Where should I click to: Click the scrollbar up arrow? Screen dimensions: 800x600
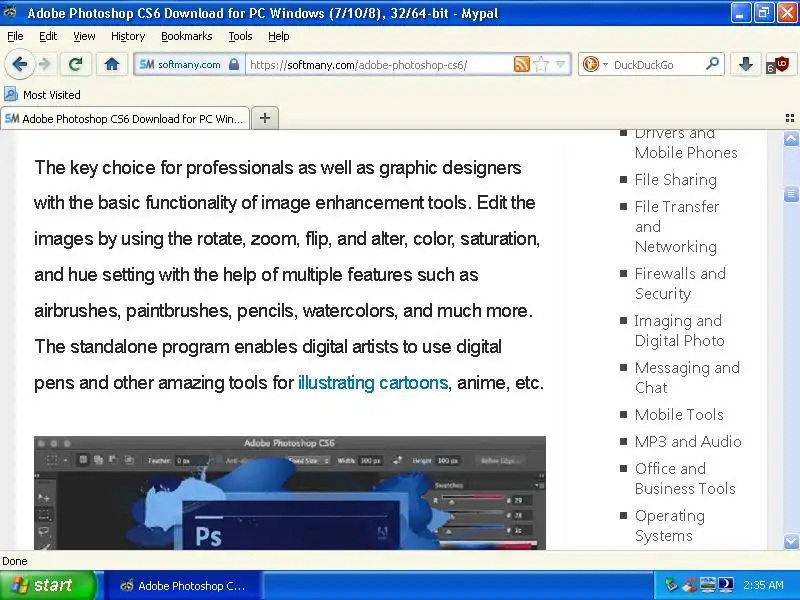pos(791,139)
